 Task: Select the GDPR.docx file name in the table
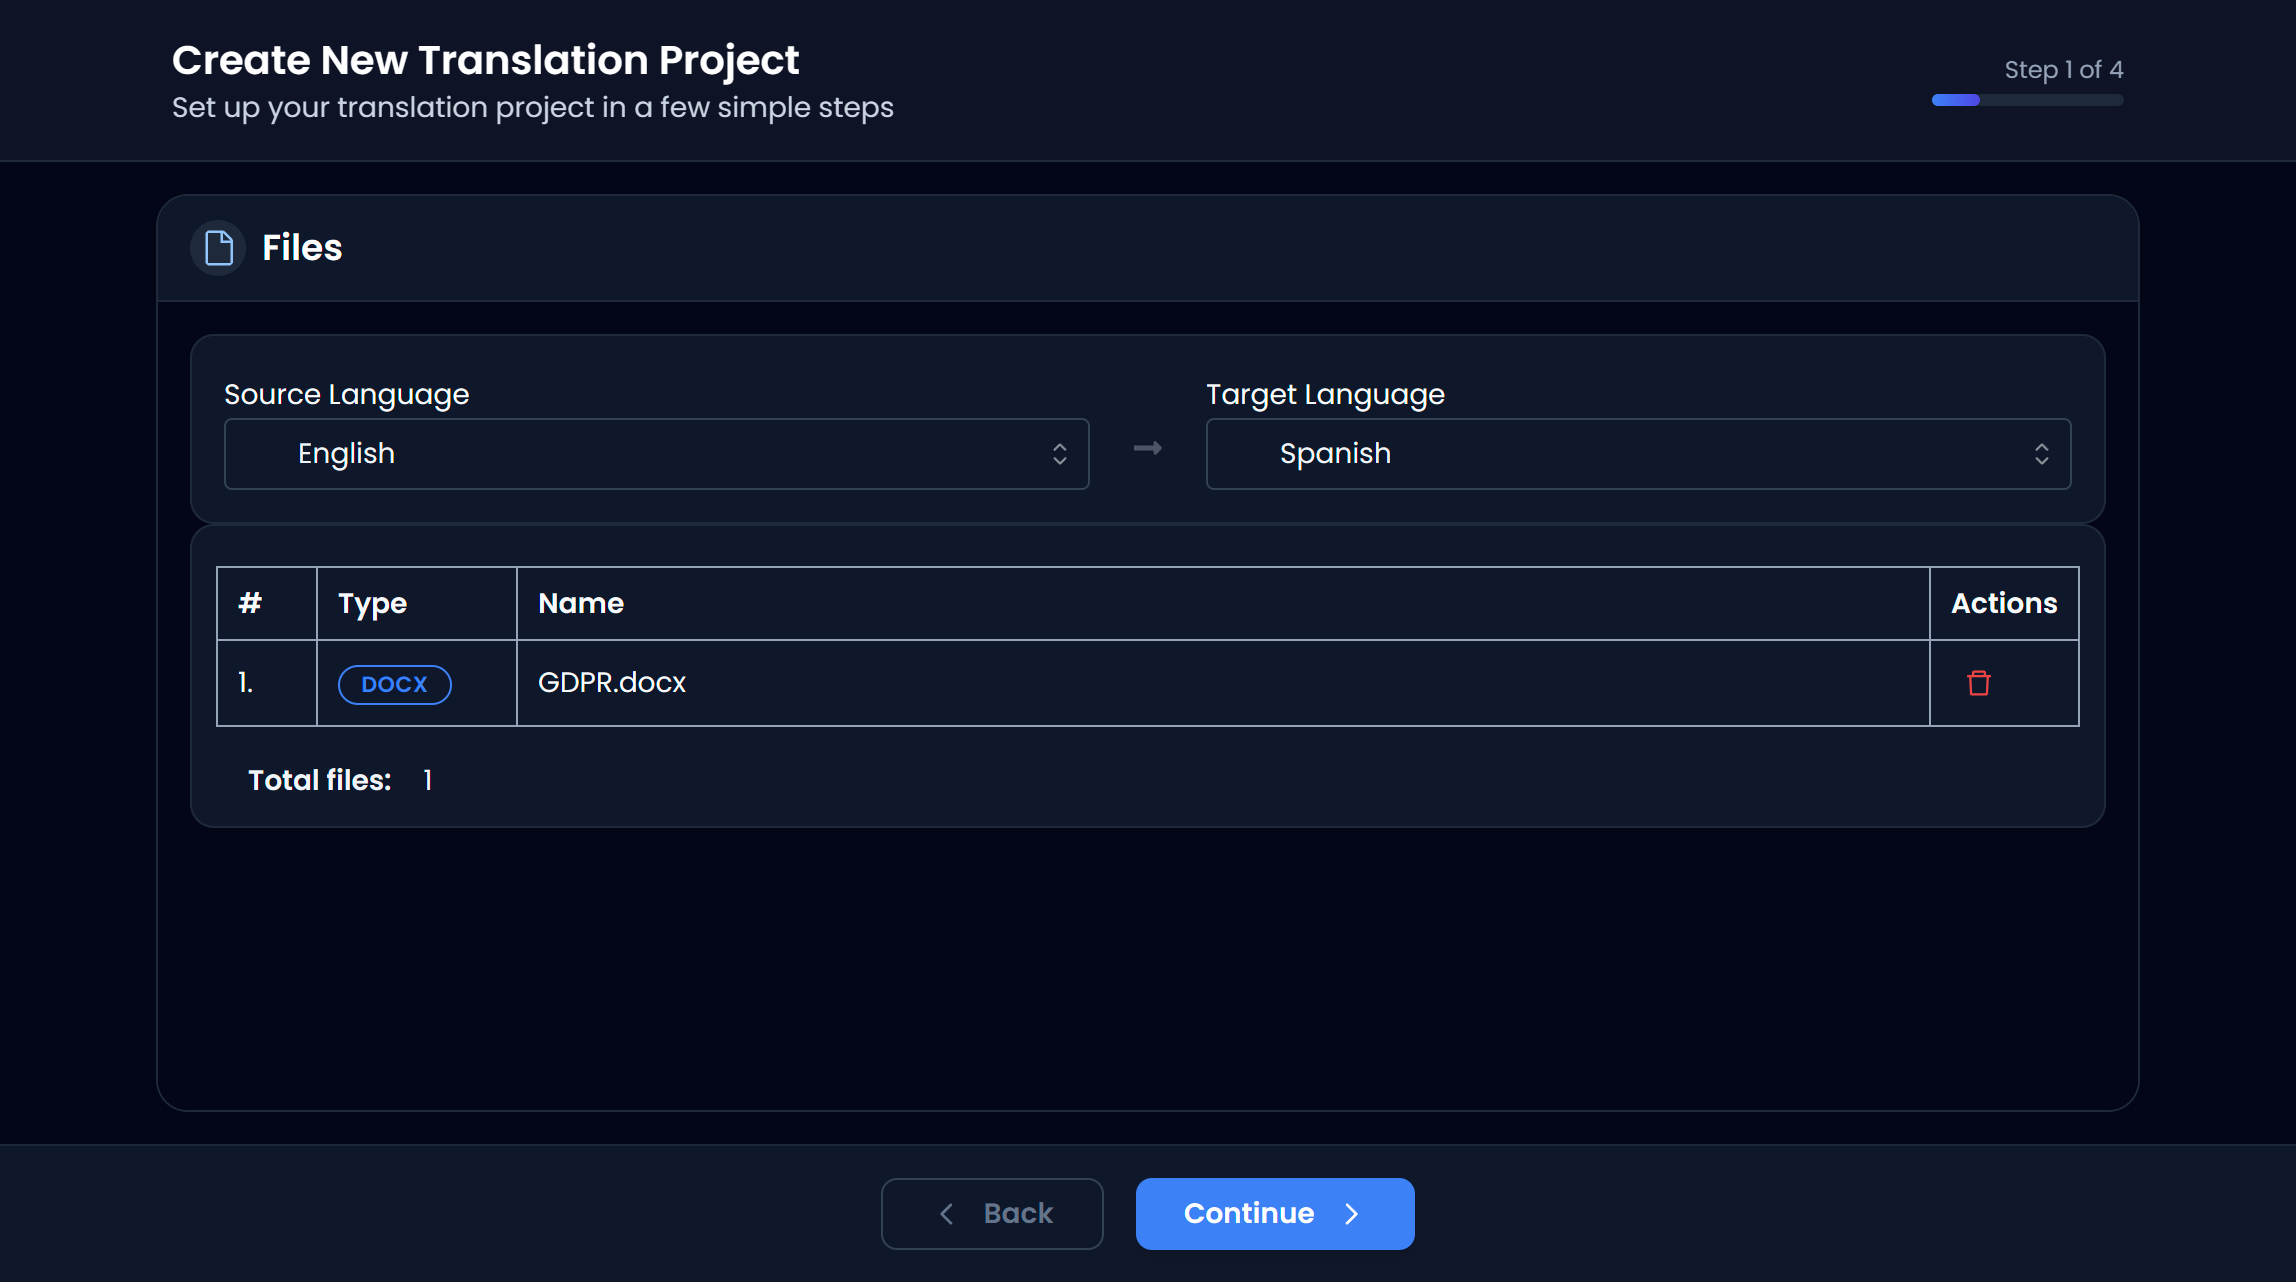tap(611, 683)
